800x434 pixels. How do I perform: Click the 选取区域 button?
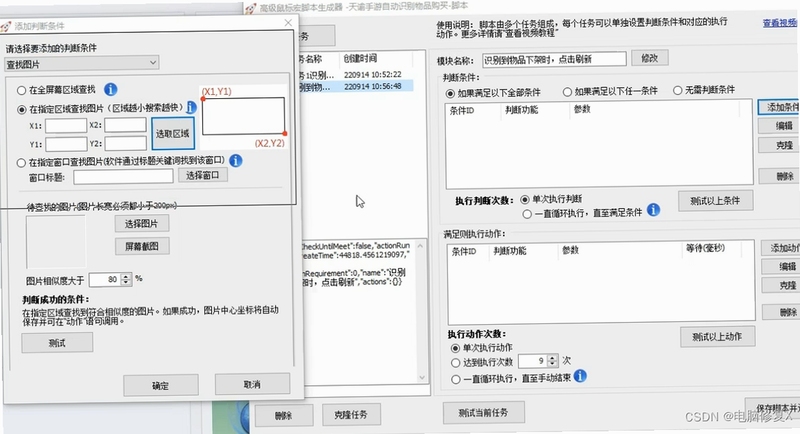pyautogui.click(x=173, y=134)
